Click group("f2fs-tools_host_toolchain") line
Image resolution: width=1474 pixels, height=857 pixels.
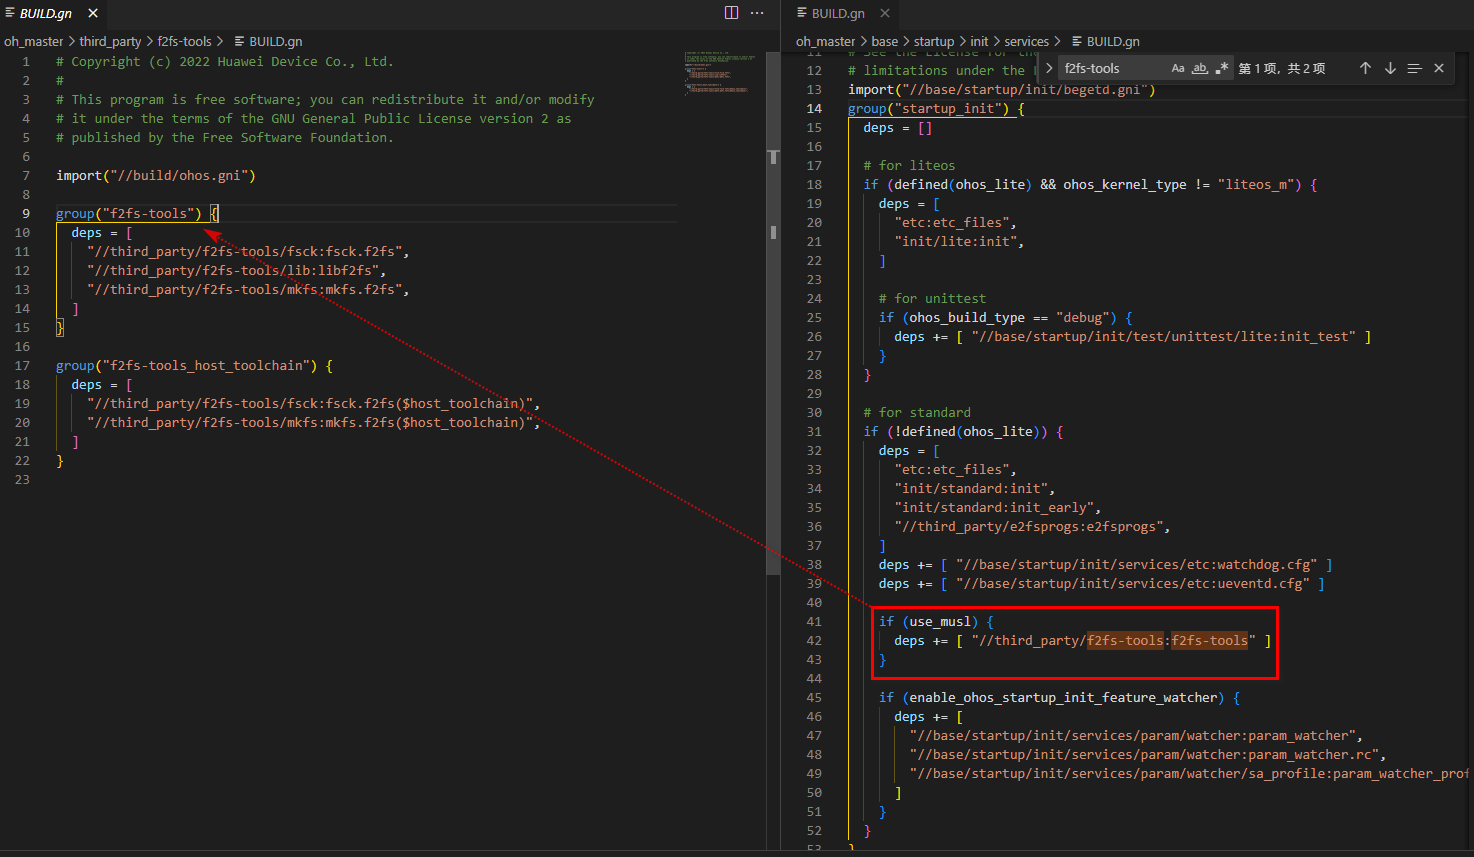click(194, 365)
